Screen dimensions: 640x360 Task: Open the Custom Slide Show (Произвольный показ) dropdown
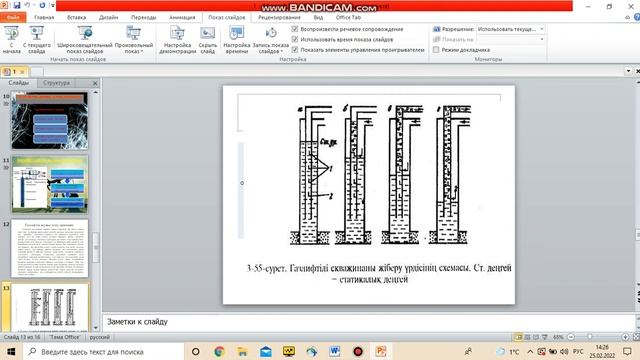(x=134, y=39)
